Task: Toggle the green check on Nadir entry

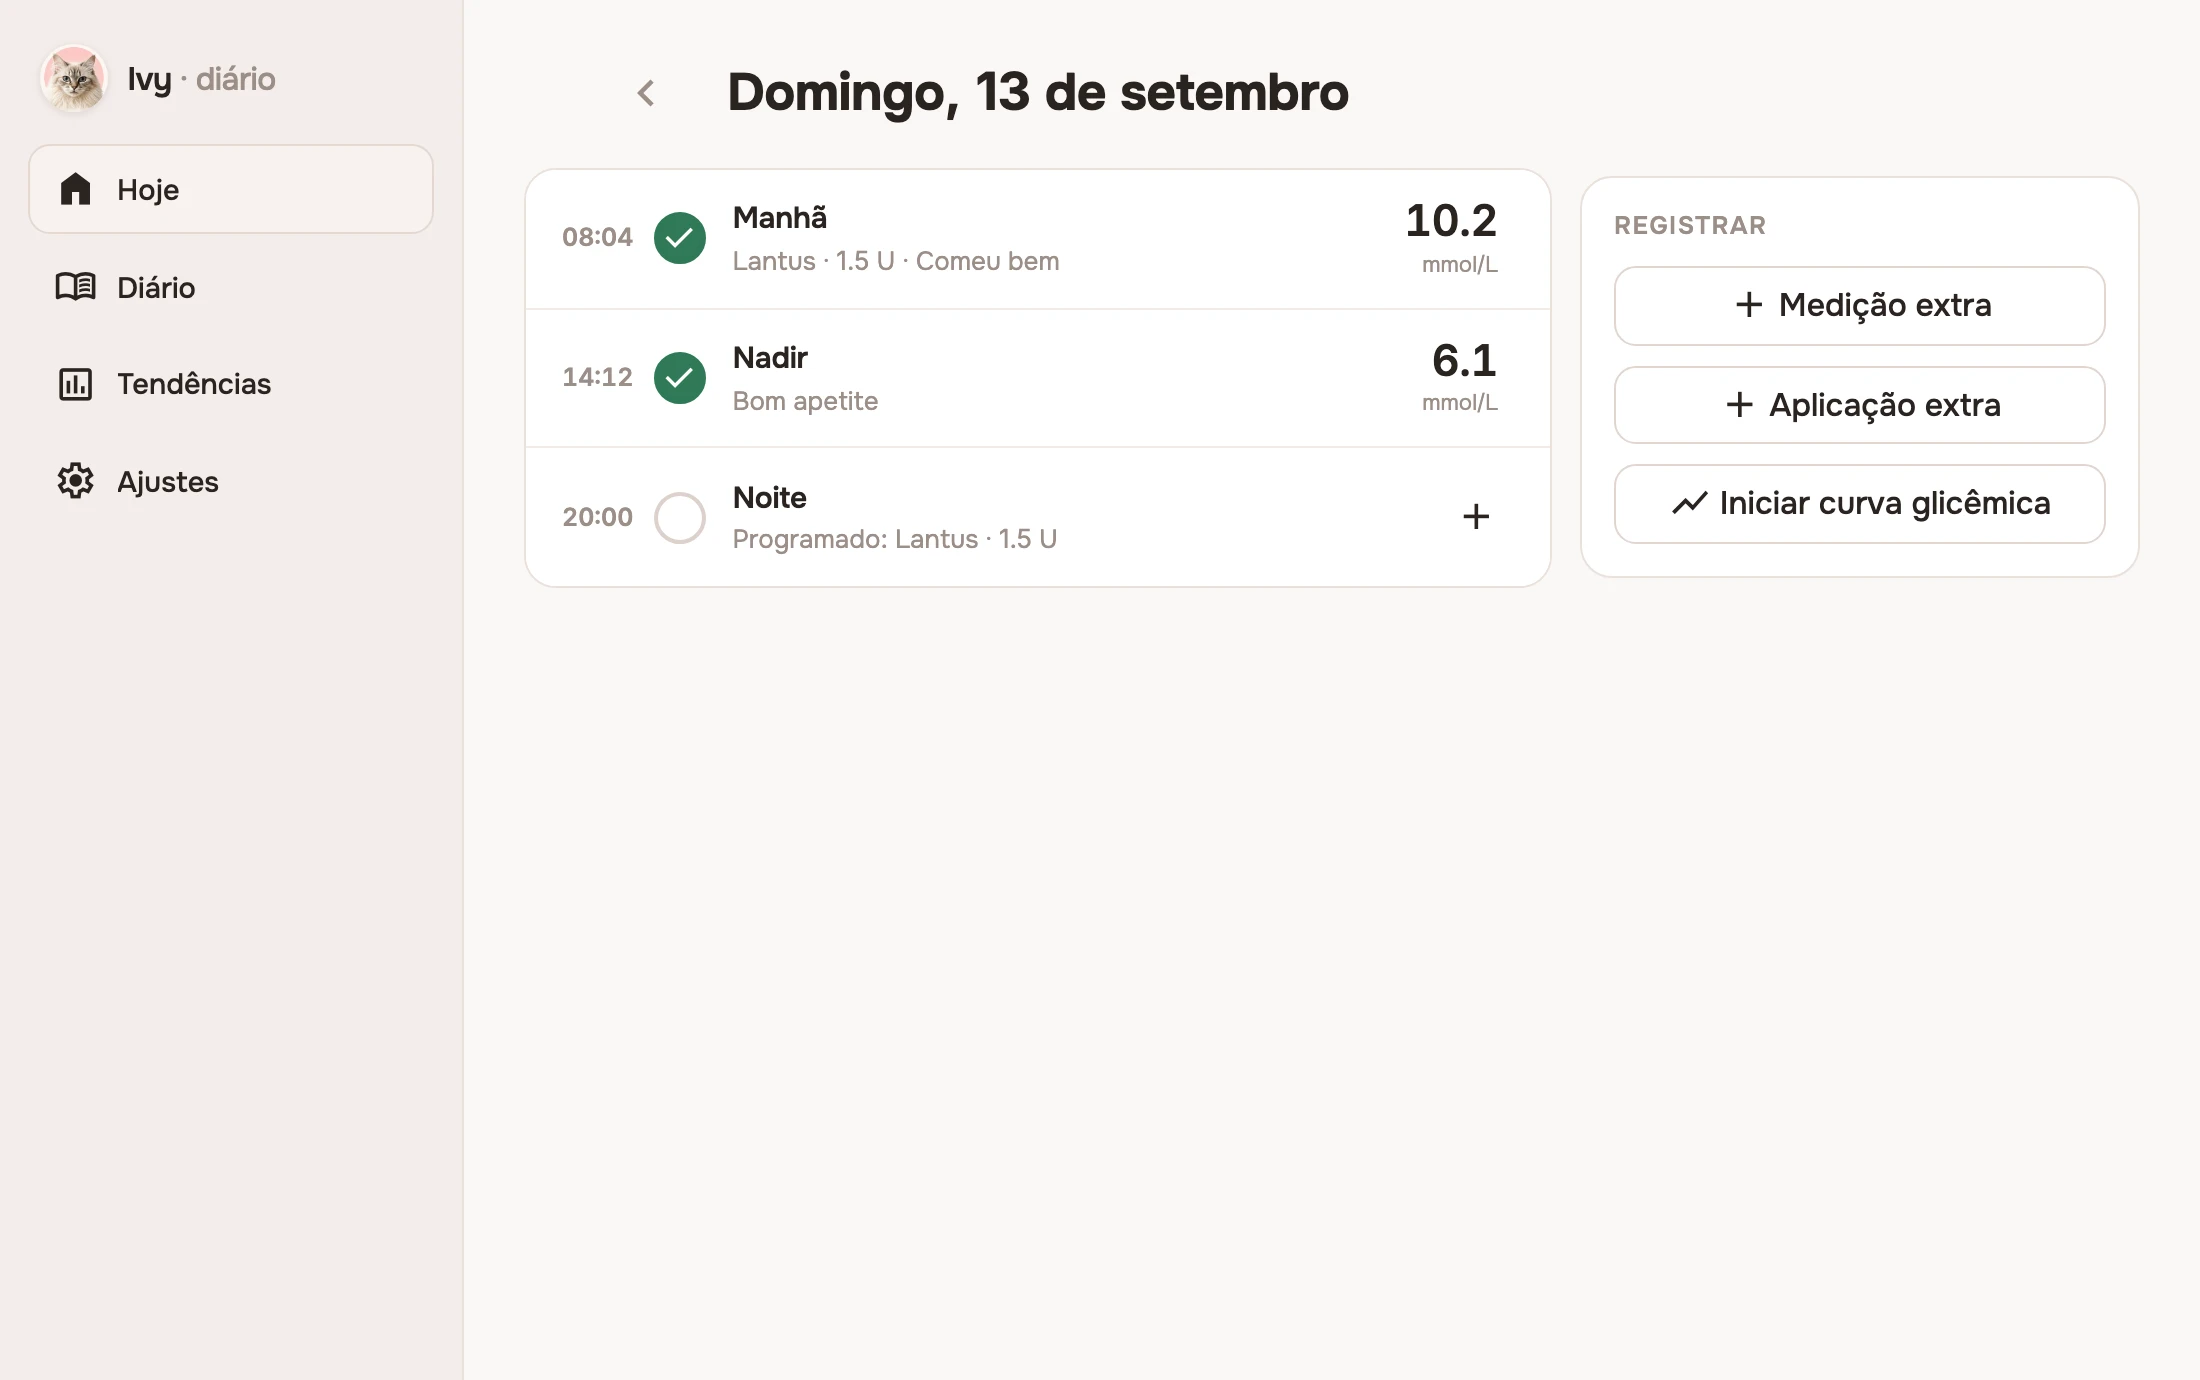Action: [680, 378]
